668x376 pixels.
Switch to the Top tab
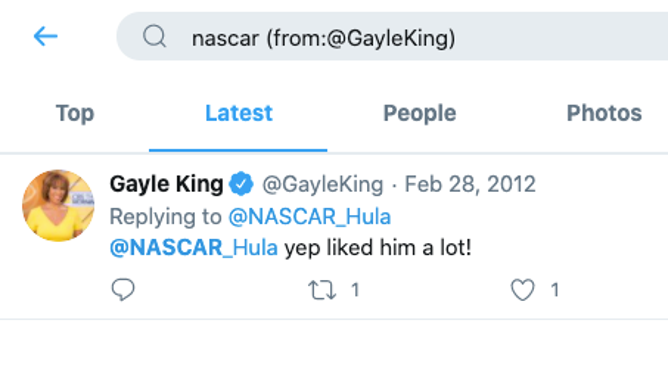point(75,113)
